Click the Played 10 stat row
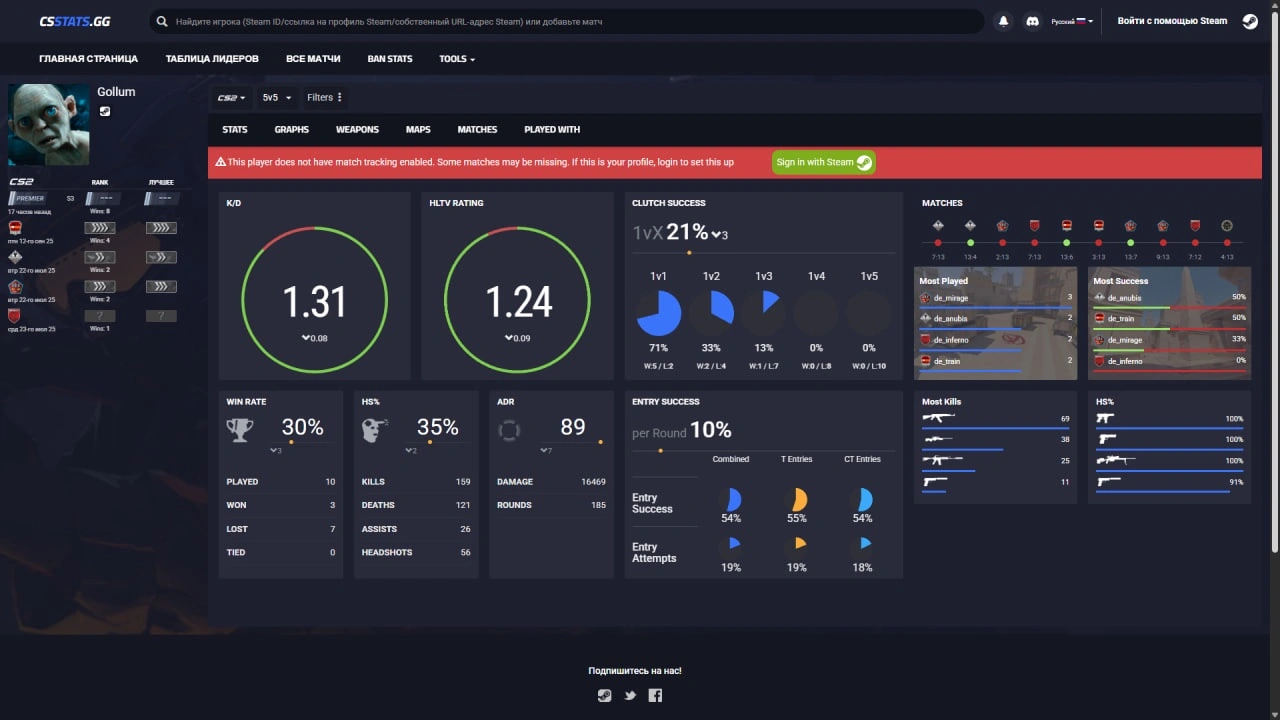1280x720 pixels. (281, 481)
